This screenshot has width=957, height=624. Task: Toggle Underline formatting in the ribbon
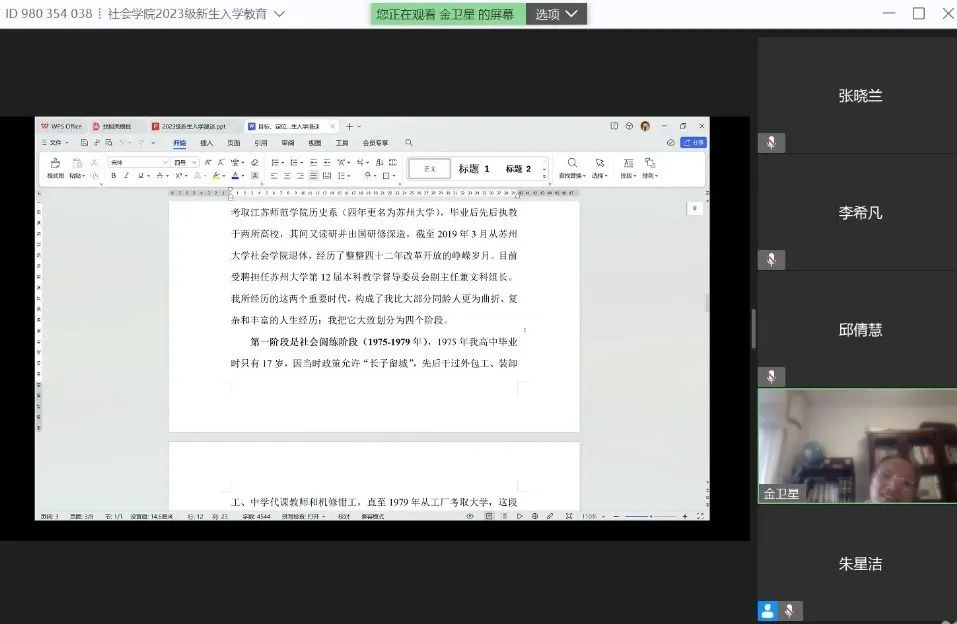139,176
